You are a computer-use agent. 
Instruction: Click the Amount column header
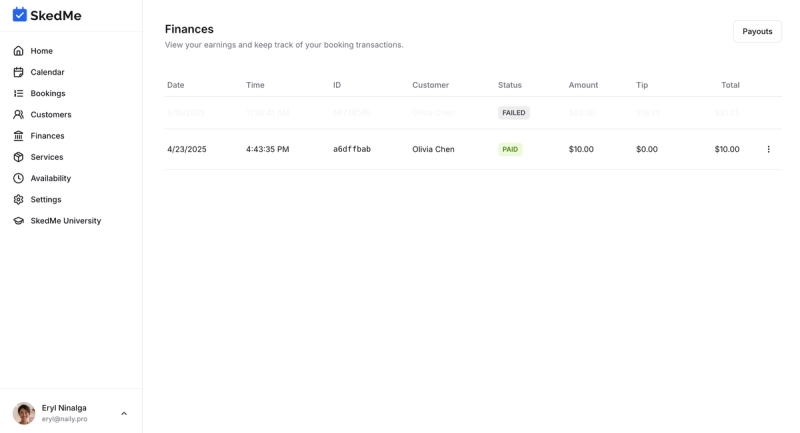[583, 85]
